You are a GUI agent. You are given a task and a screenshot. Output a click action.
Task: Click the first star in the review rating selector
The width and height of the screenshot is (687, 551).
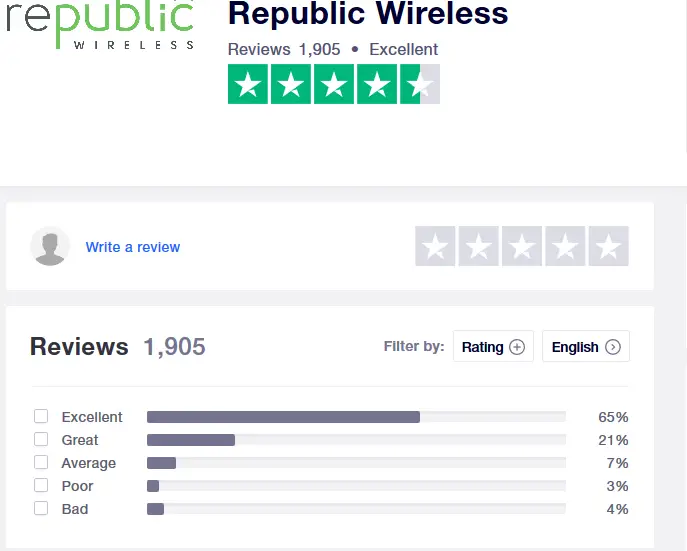[435, 246]
